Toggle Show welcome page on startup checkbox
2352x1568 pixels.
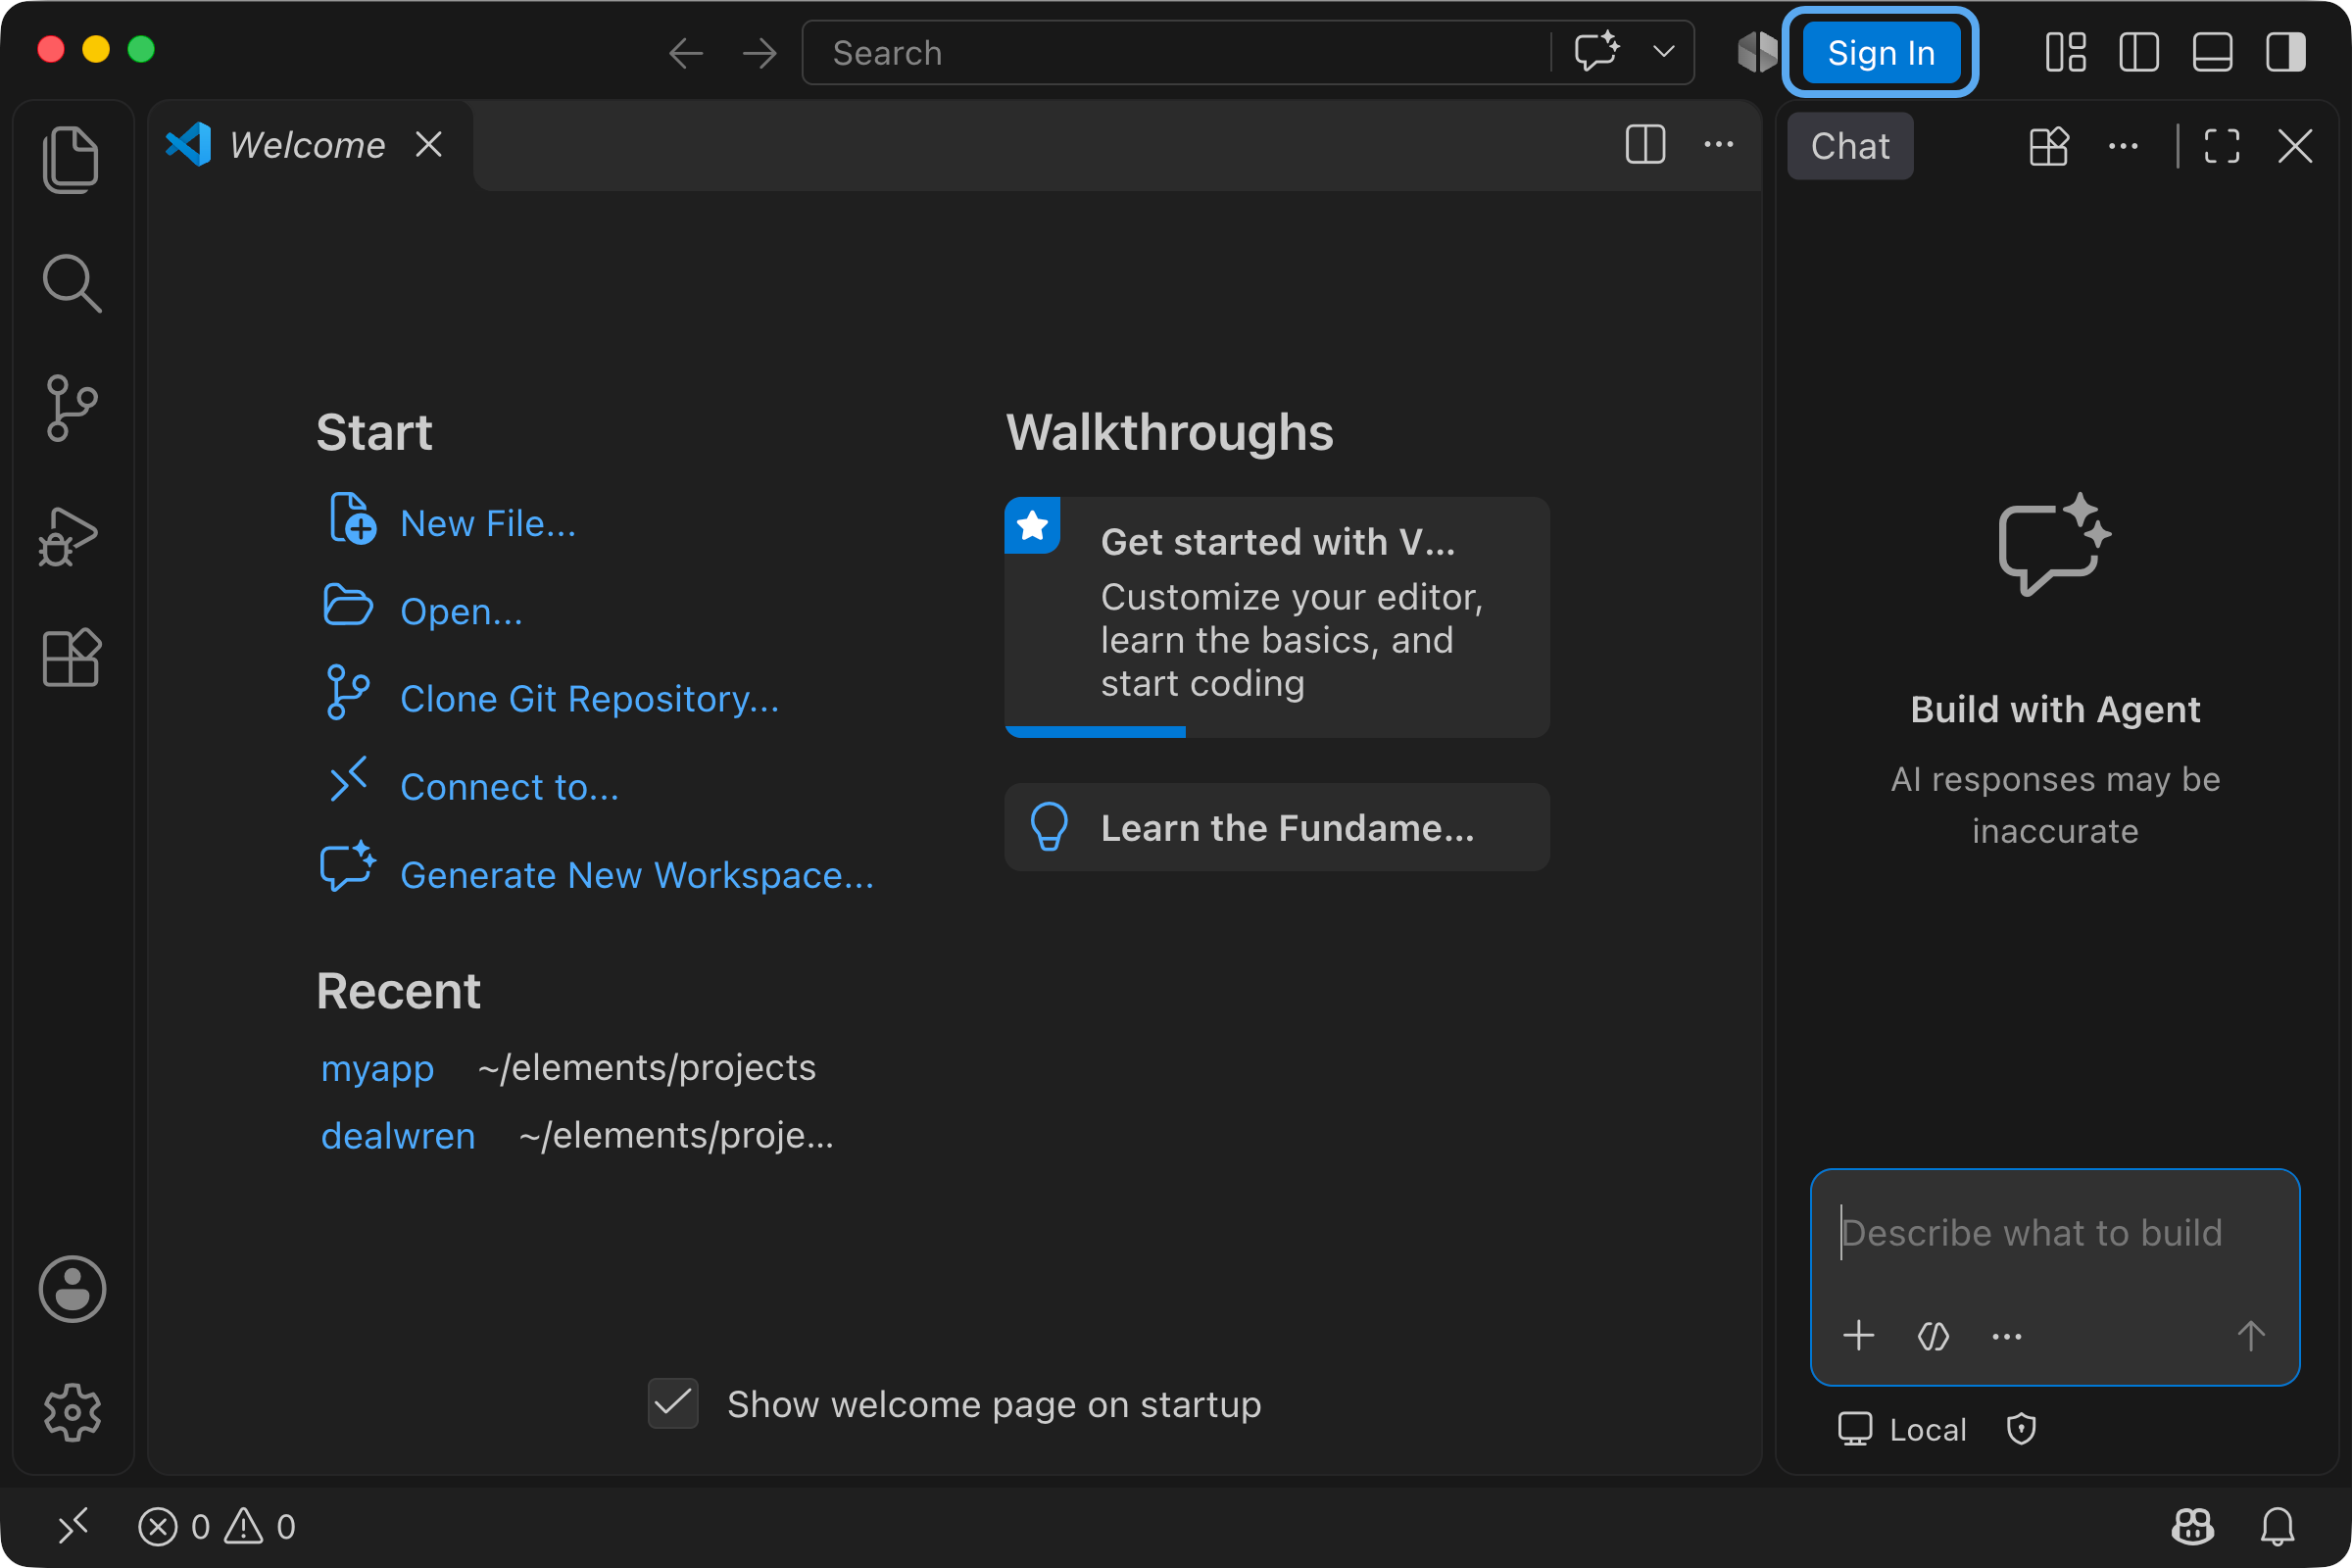(x=673, y=1403)
